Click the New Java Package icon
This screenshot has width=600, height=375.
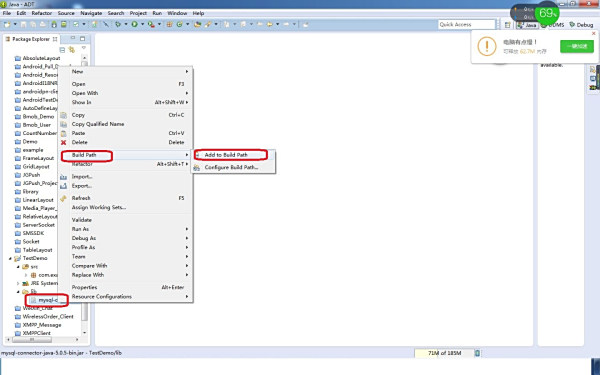pyautogui.click(x=169, y=24)
